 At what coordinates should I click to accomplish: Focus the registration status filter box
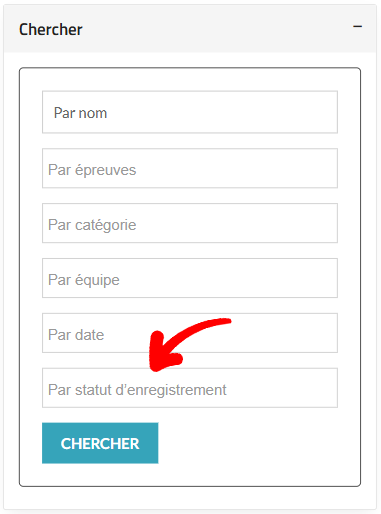190,388
